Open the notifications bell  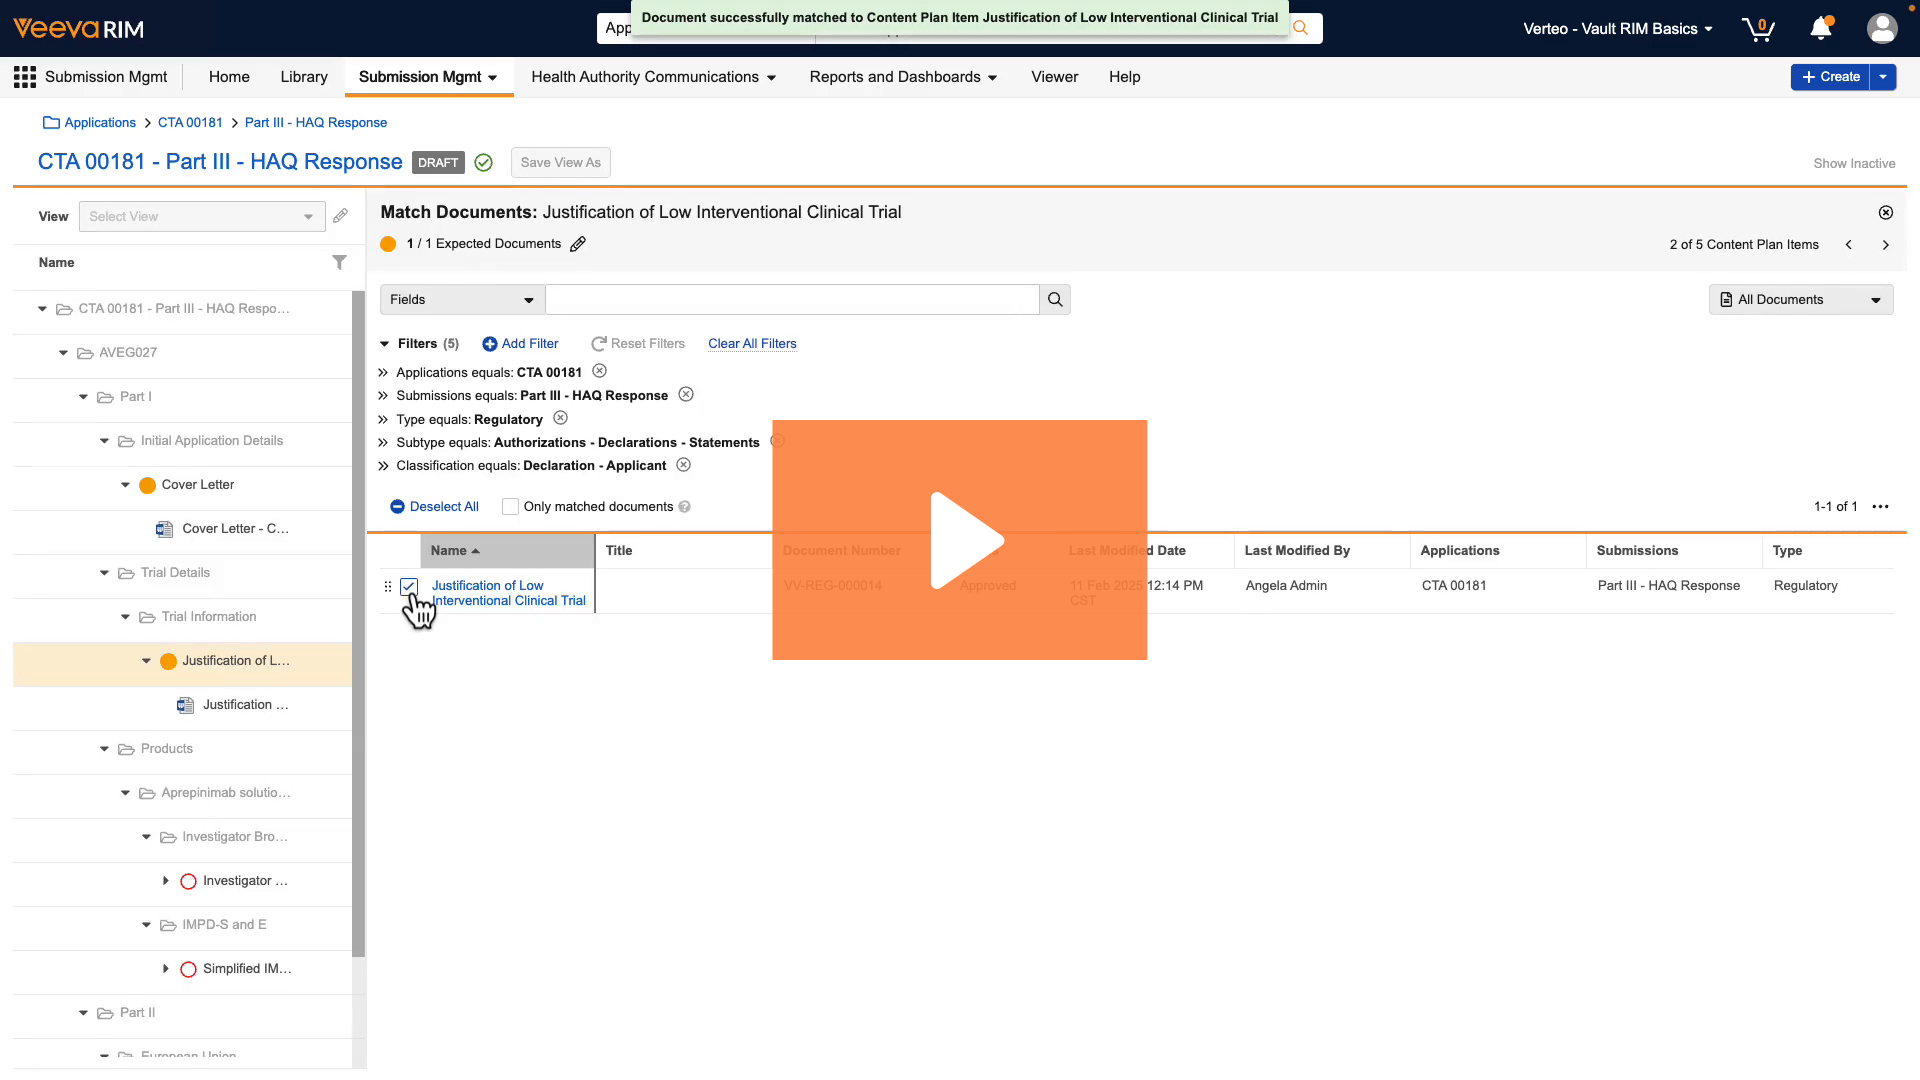coord(1821,29)
